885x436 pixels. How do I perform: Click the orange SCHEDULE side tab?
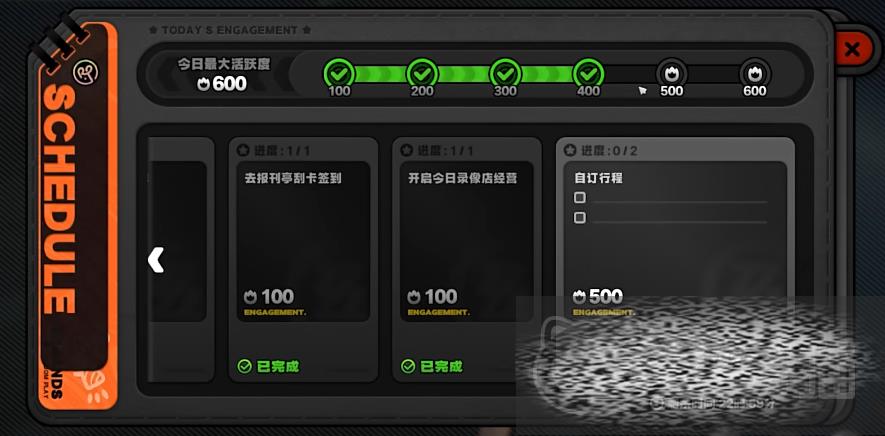tap(78, 215)
